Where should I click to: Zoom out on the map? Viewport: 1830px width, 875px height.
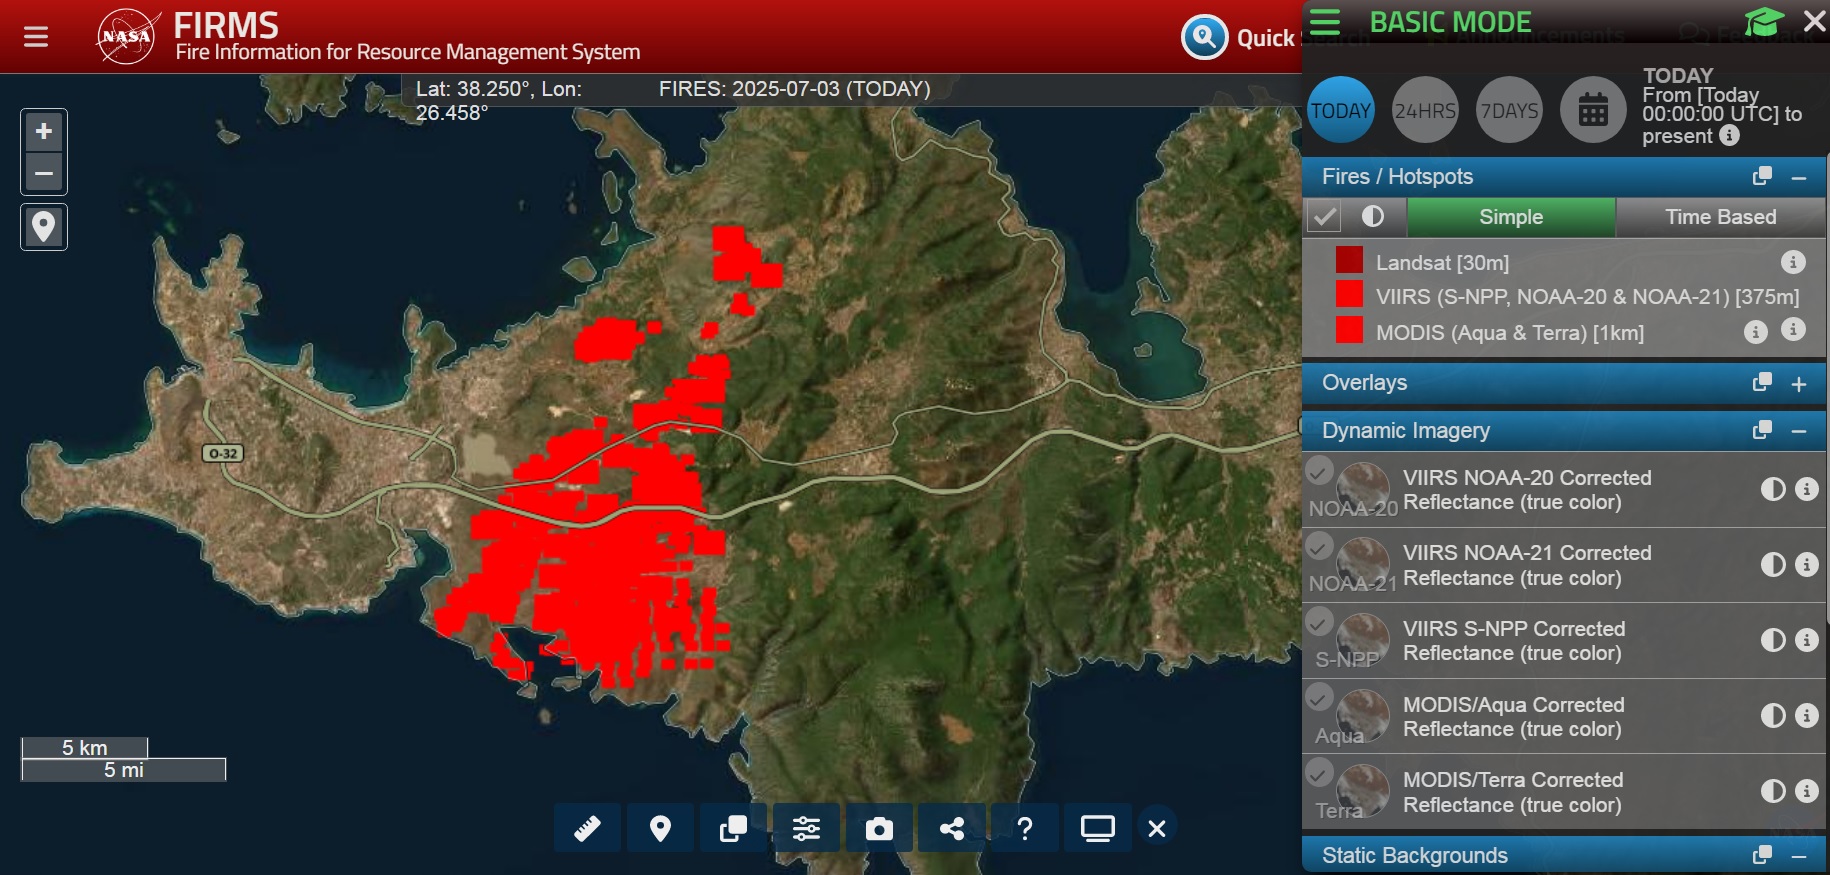(44, 173)
